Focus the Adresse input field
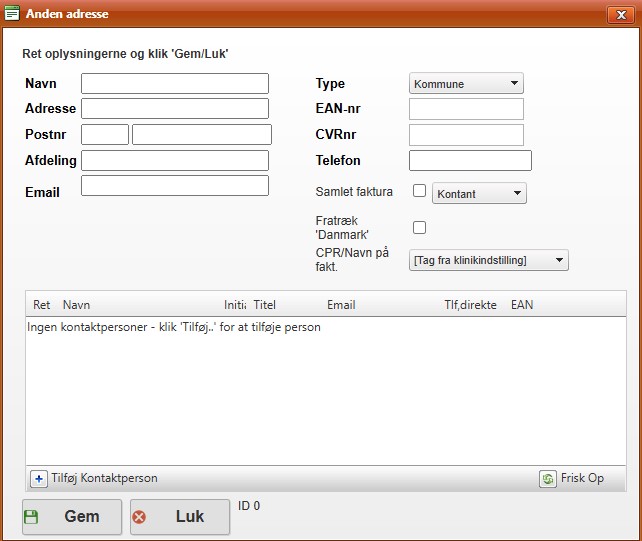642x541 pixels. tap(175, 108)
